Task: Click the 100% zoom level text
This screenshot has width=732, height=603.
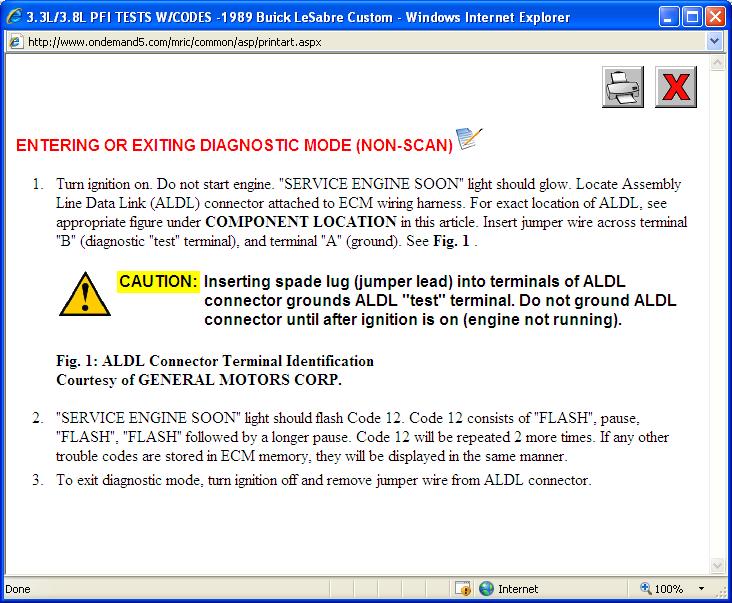Action: click(669, 589)
